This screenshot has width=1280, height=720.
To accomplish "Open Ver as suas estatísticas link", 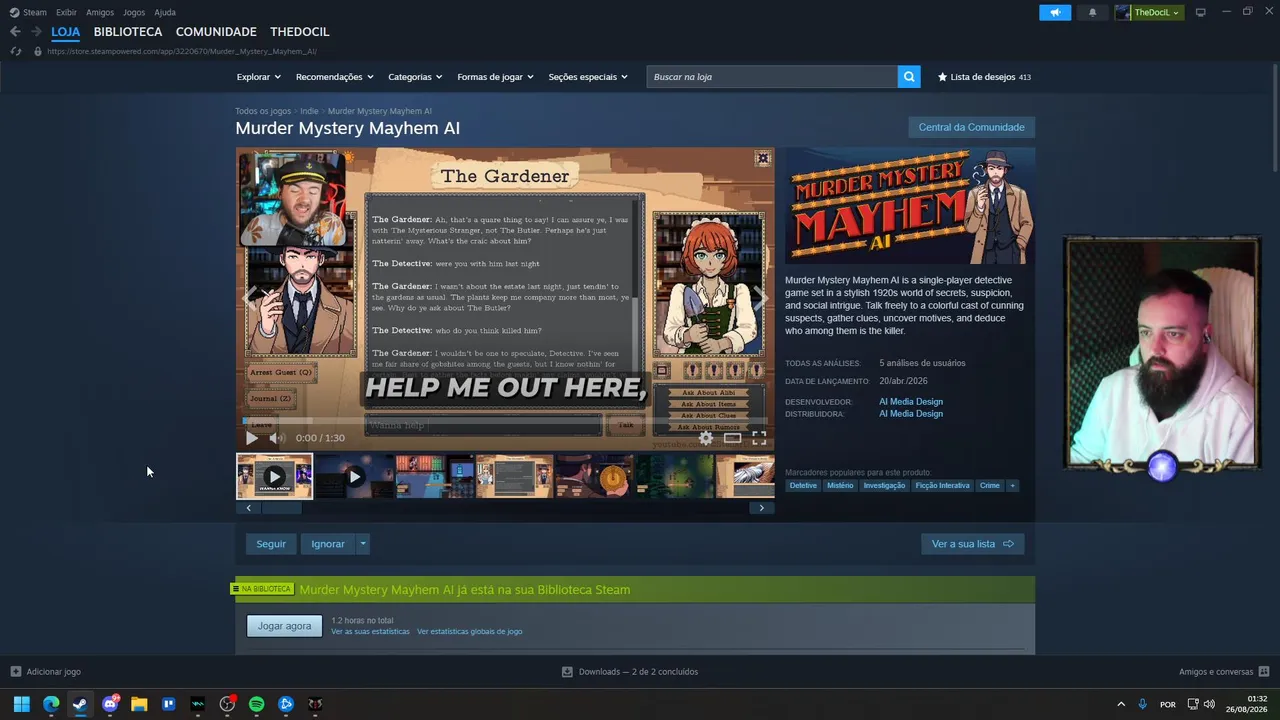I will point(370,632).
